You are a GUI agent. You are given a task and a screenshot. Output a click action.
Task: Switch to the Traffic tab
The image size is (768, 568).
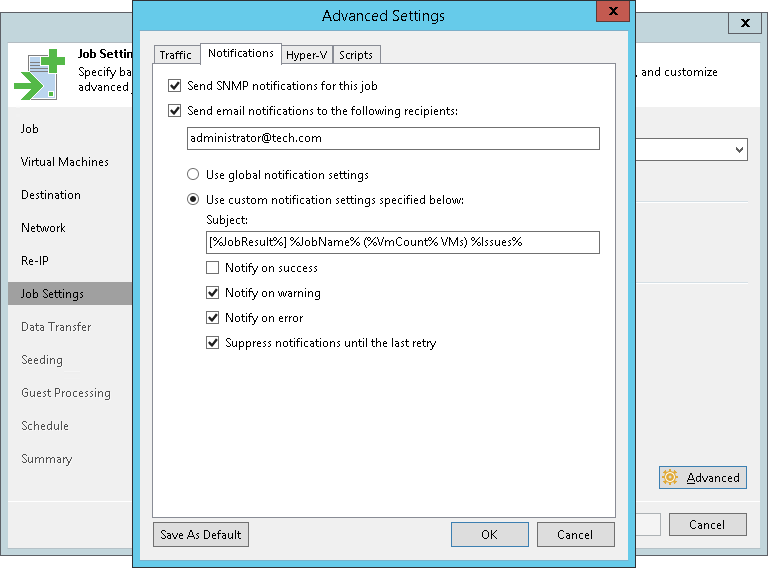pyautogui.click(x=176, y=55)
